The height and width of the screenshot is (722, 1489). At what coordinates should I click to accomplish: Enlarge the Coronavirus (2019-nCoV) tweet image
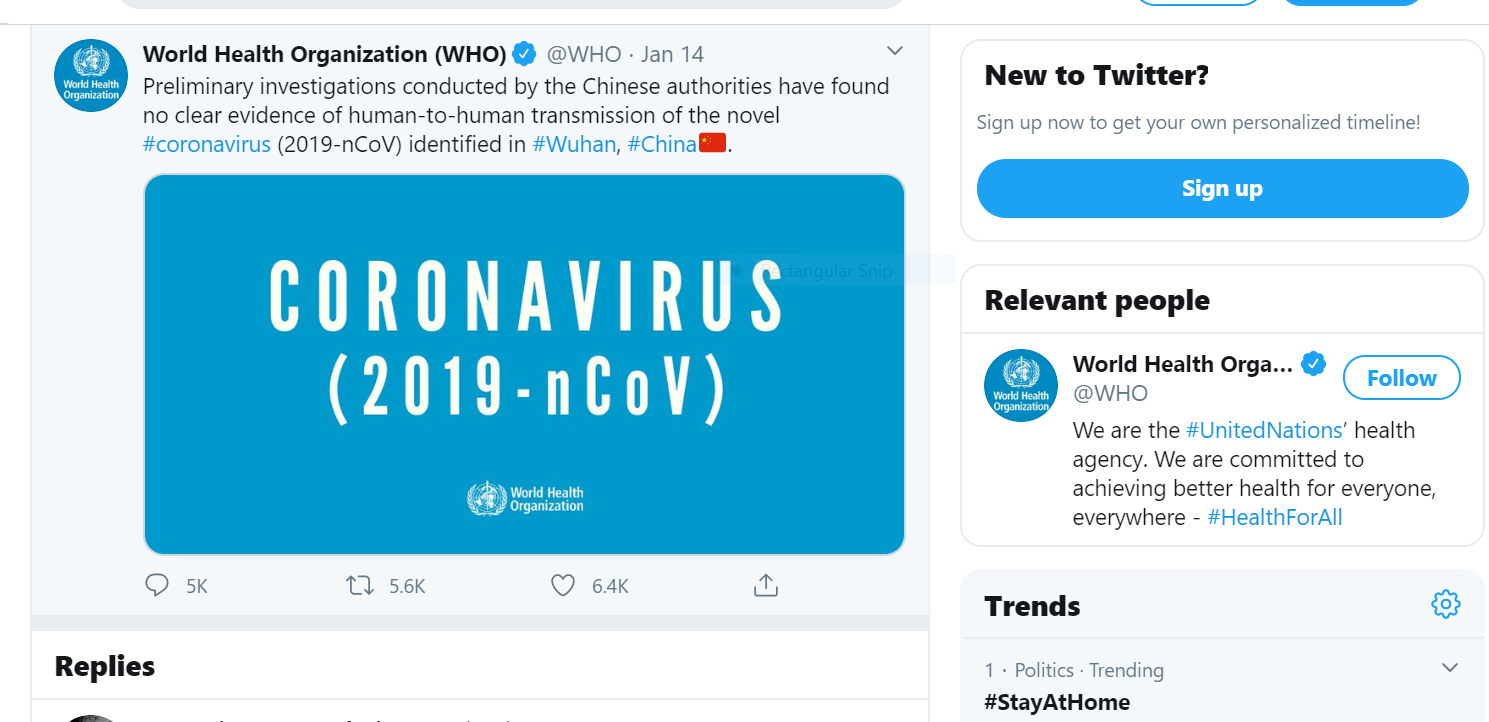[x=524, y=364]
